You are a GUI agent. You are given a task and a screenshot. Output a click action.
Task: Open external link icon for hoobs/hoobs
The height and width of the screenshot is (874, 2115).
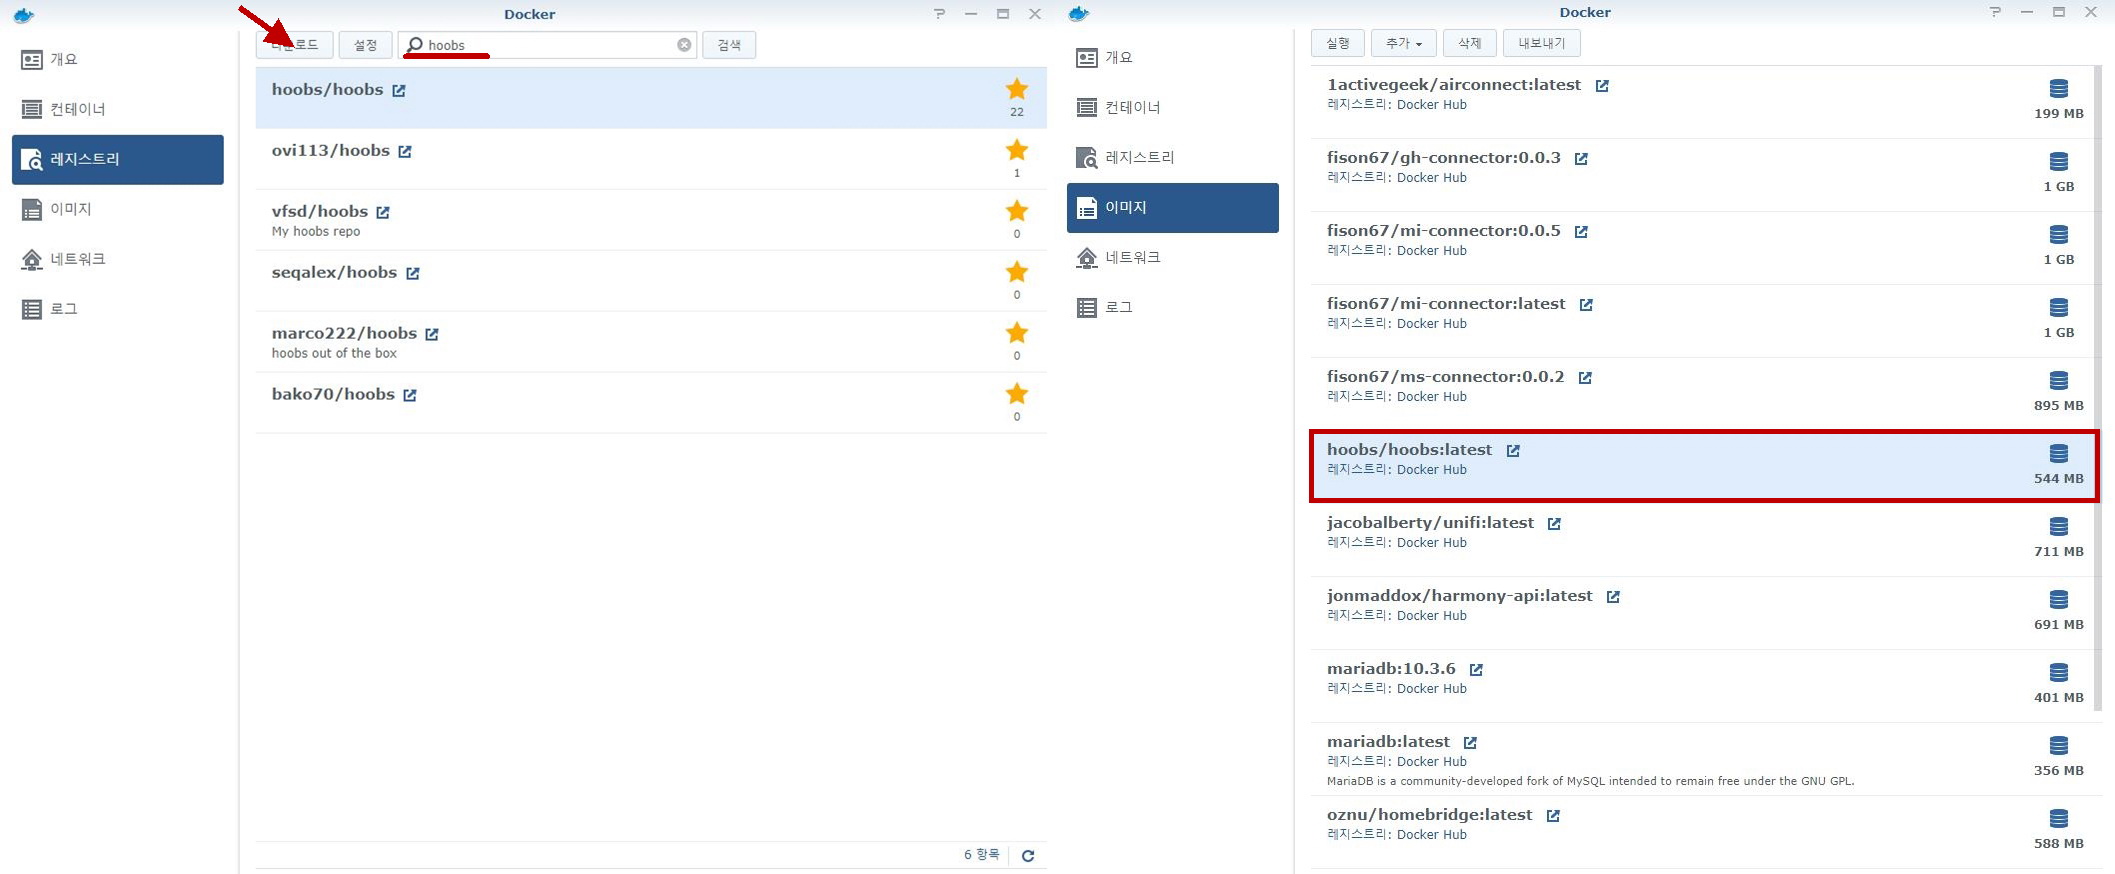tap(399, 91)
